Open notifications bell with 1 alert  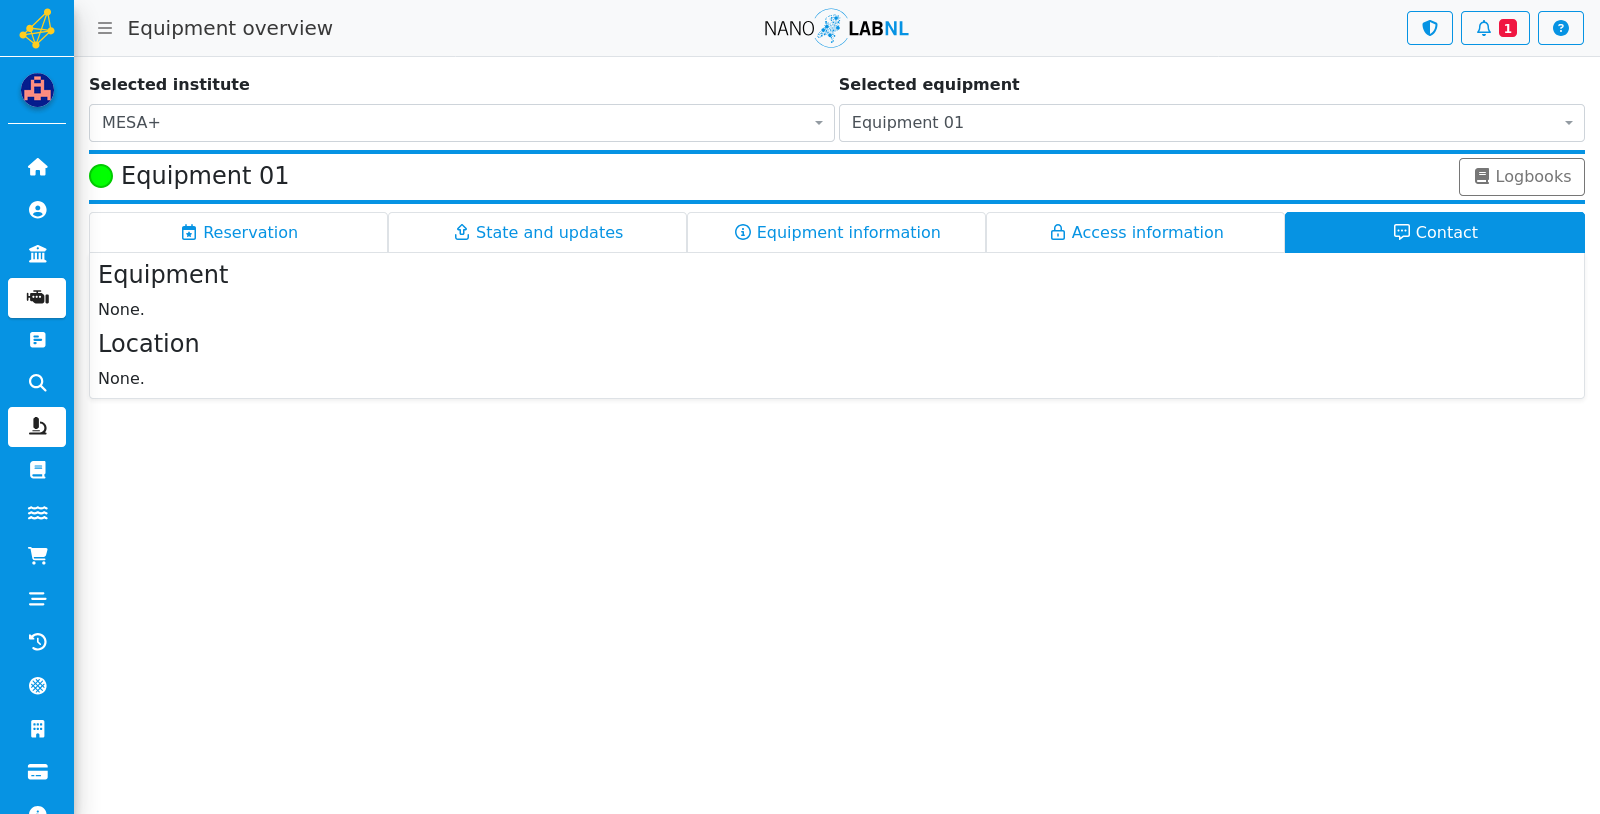click(x=1495, y=28)
